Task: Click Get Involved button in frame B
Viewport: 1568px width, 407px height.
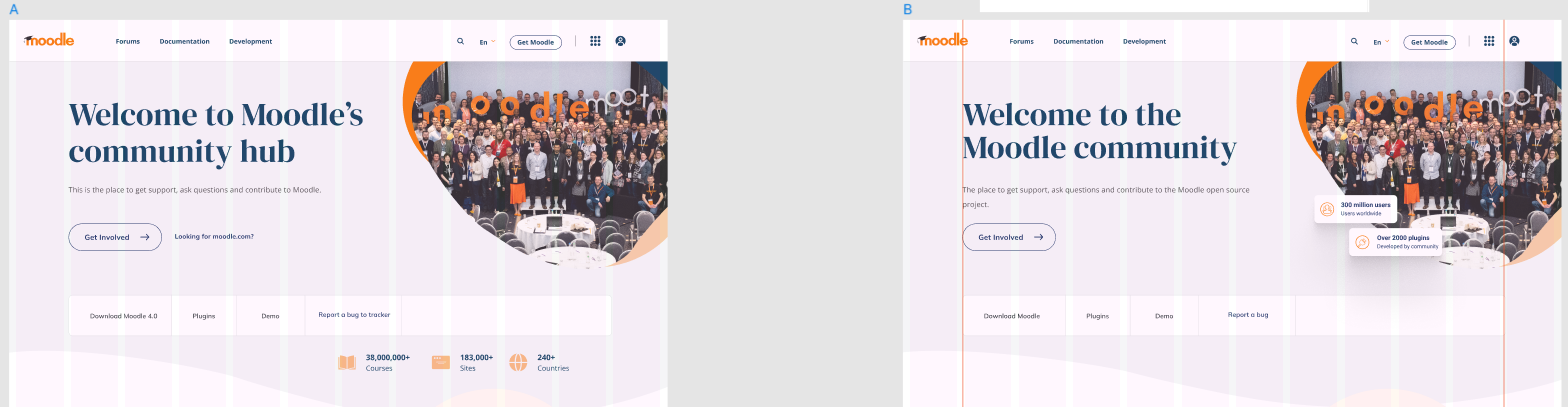Action: (1009, 237)
